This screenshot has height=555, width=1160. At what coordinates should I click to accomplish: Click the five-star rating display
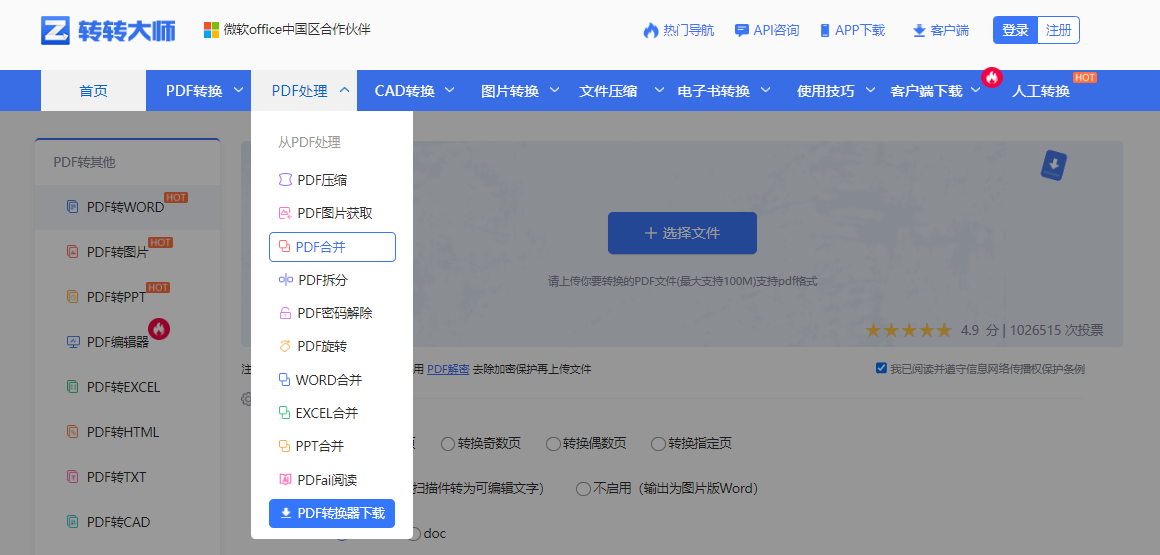(908, 330)
